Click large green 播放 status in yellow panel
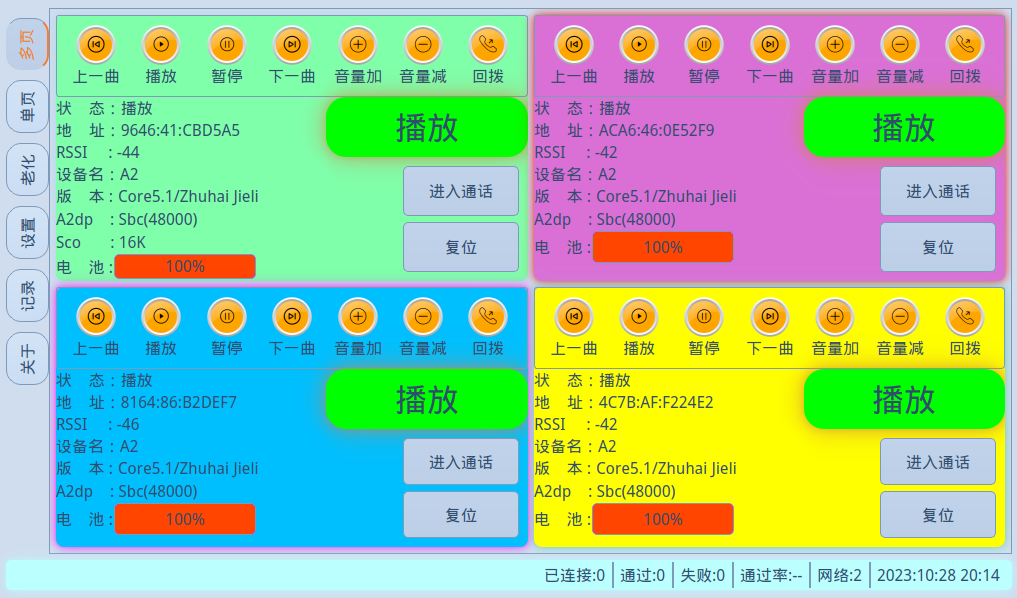The height and width of the screenshot is (598, 1017). [904, 399]
